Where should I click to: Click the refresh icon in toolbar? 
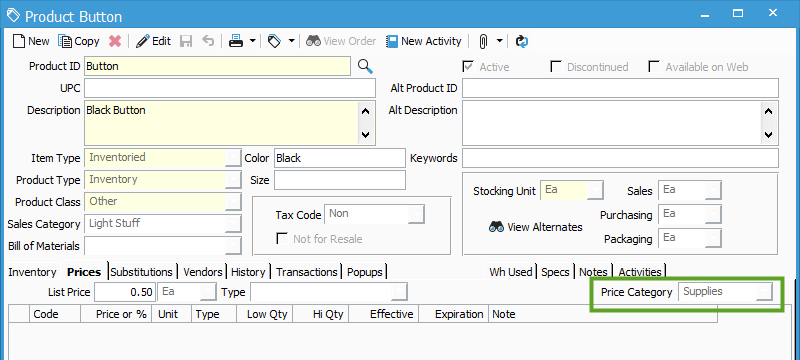pyautogui.click(x=521, y=41)
